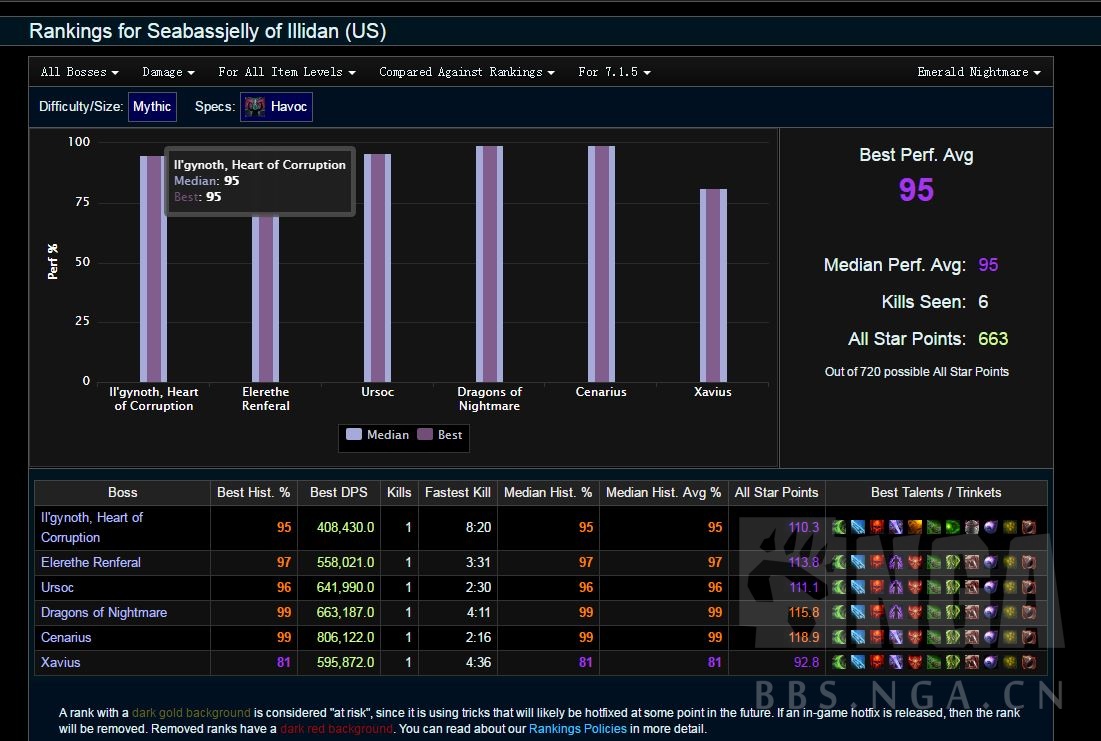Click green crescent icon in Elerethe Renferal row
The height and width of the screenshot is (741, 1101).
pos(839,562)
